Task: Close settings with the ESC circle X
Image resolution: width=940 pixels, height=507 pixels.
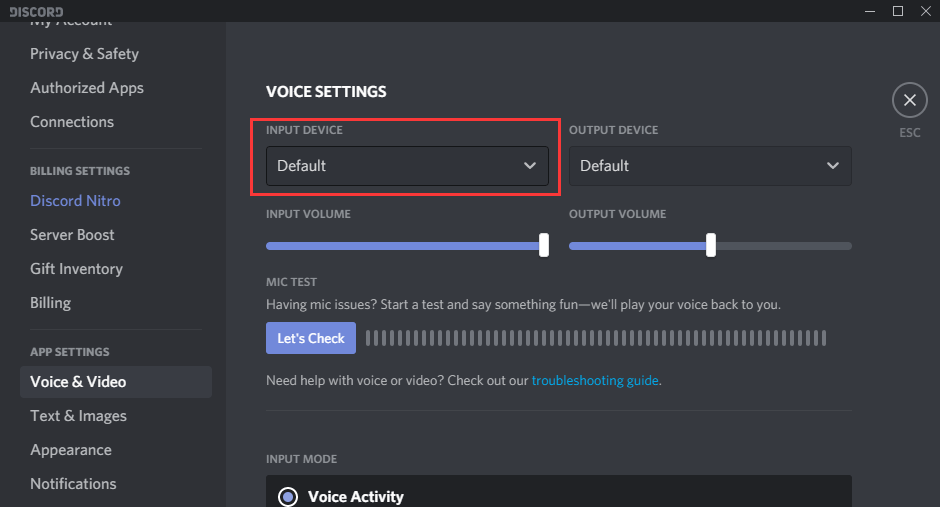Action: coord(909,100)
